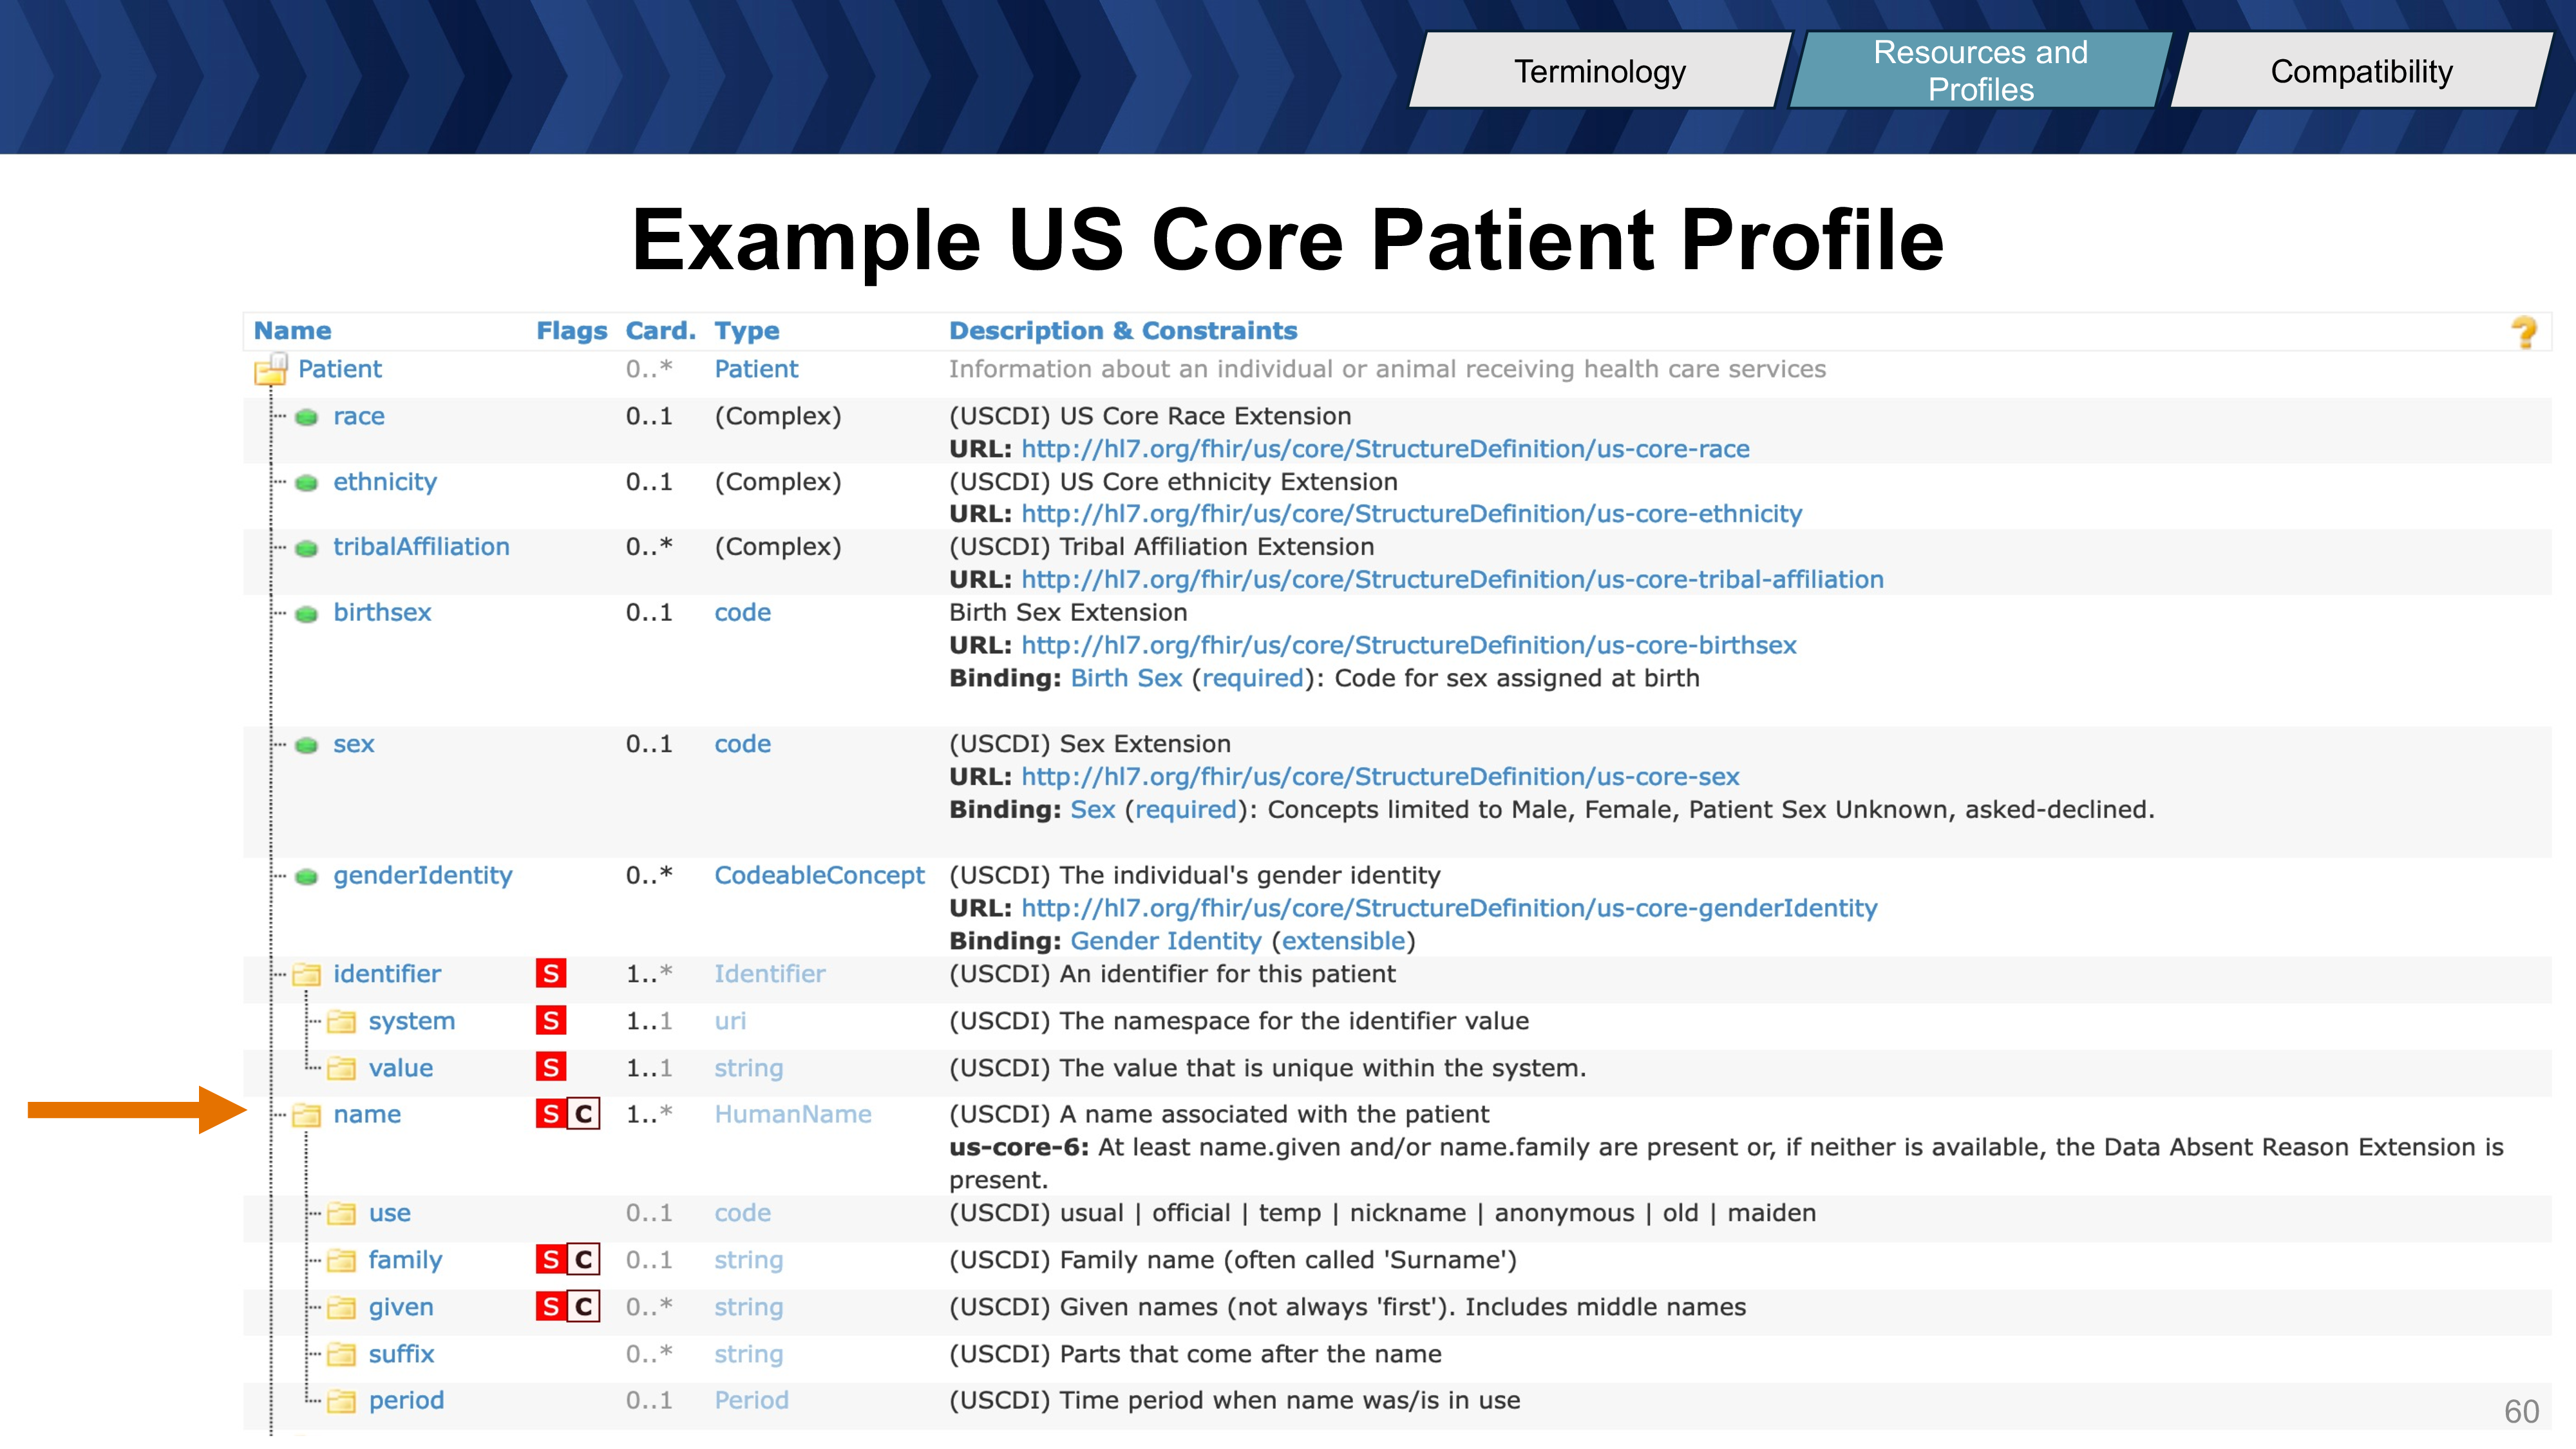Click the Flags column header
This screenshot has width=2576, height=1449.
tap(571, 331)
